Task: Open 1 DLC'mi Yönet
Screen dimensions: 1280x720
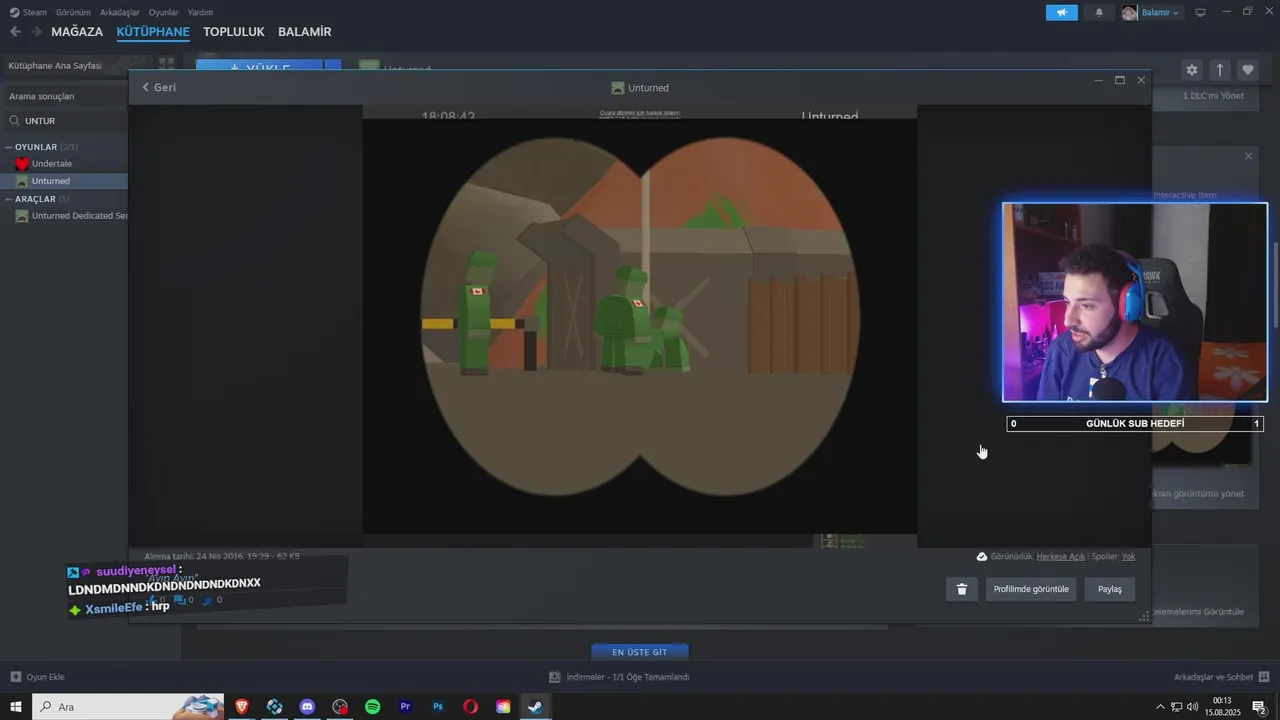Action: (1213, 96)
